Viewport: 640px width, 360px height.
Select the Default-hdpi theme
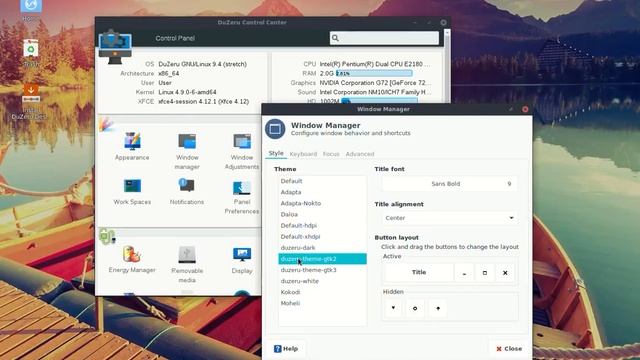322,225
